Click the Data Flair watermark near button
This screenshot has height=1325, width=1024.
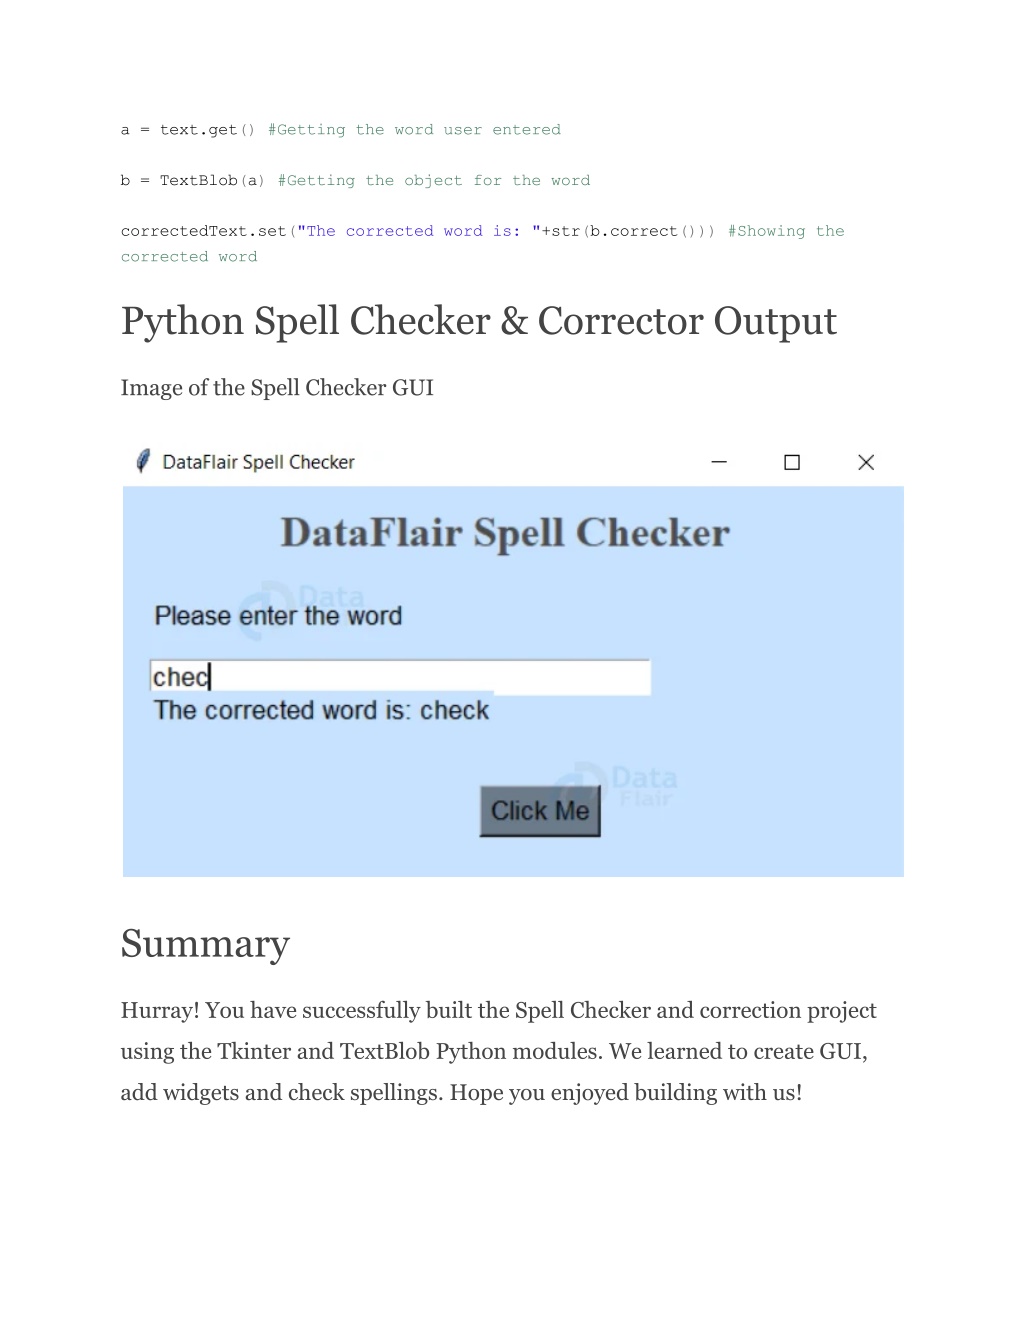coord(614,785)
